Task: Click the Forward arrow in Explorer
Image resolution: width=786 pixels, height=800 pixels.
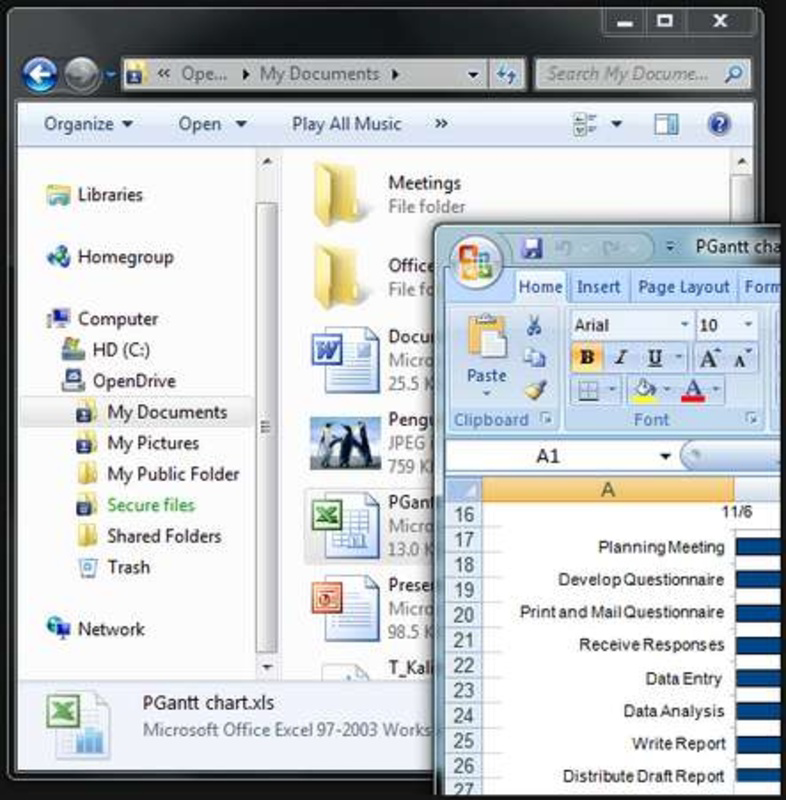Action: (x=82, y=74)
